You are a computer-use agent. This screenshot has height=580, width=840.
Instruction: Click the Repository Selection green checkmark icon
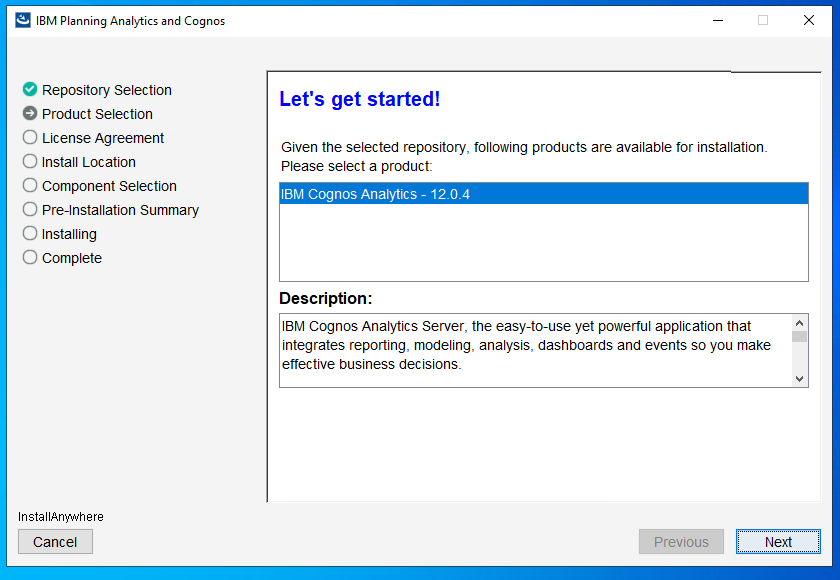[30, 89]
